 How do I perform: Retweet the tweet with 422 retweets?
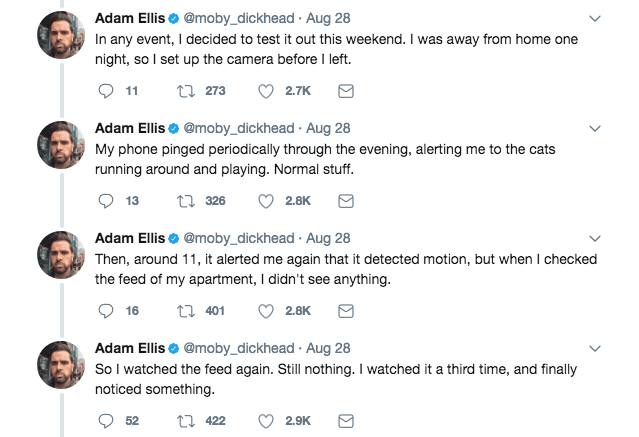pos(185,421)
